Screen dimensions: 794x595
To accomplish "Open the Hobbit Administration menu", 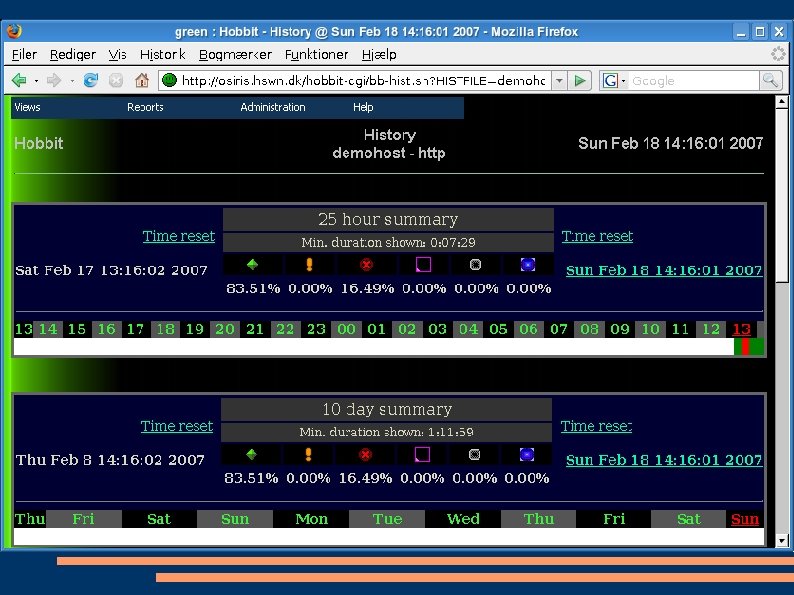I will tap(272, 107).
